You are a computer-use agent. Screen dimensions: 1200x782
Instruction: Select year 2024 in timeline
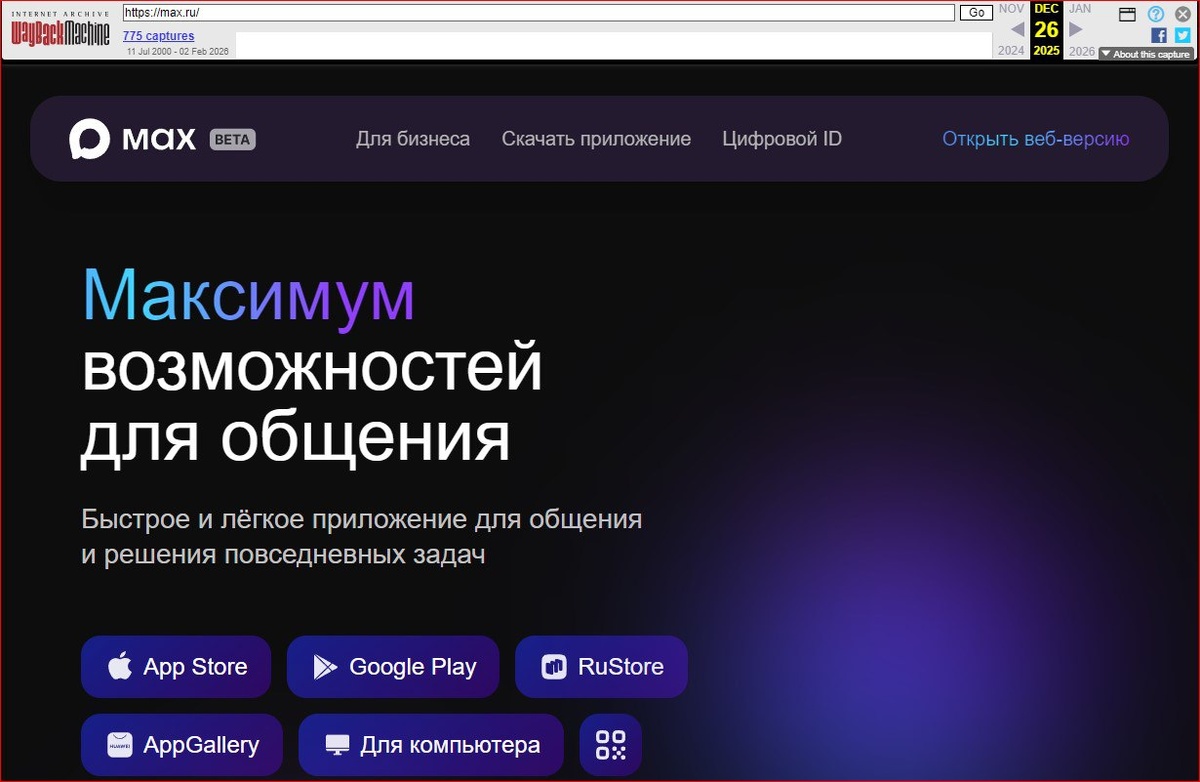pos(1012,51)
